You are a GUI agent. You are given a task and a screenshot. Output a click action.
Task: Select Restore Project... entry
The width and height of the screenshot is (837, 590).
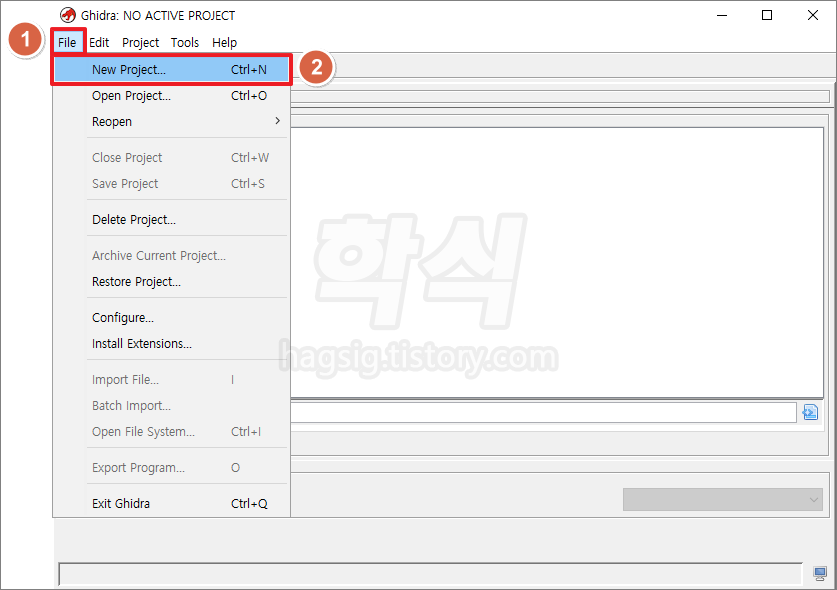[x=171, y=281]
